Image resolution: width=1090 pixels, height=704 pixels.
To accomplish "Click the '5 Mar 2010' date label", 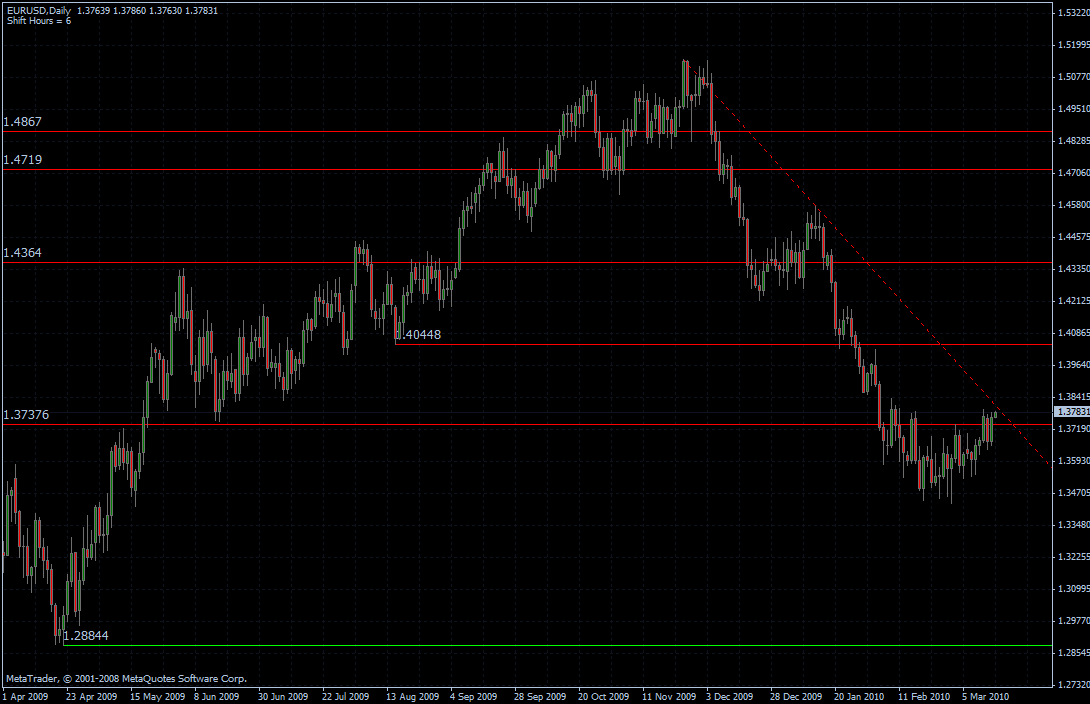I will [986, 696].
